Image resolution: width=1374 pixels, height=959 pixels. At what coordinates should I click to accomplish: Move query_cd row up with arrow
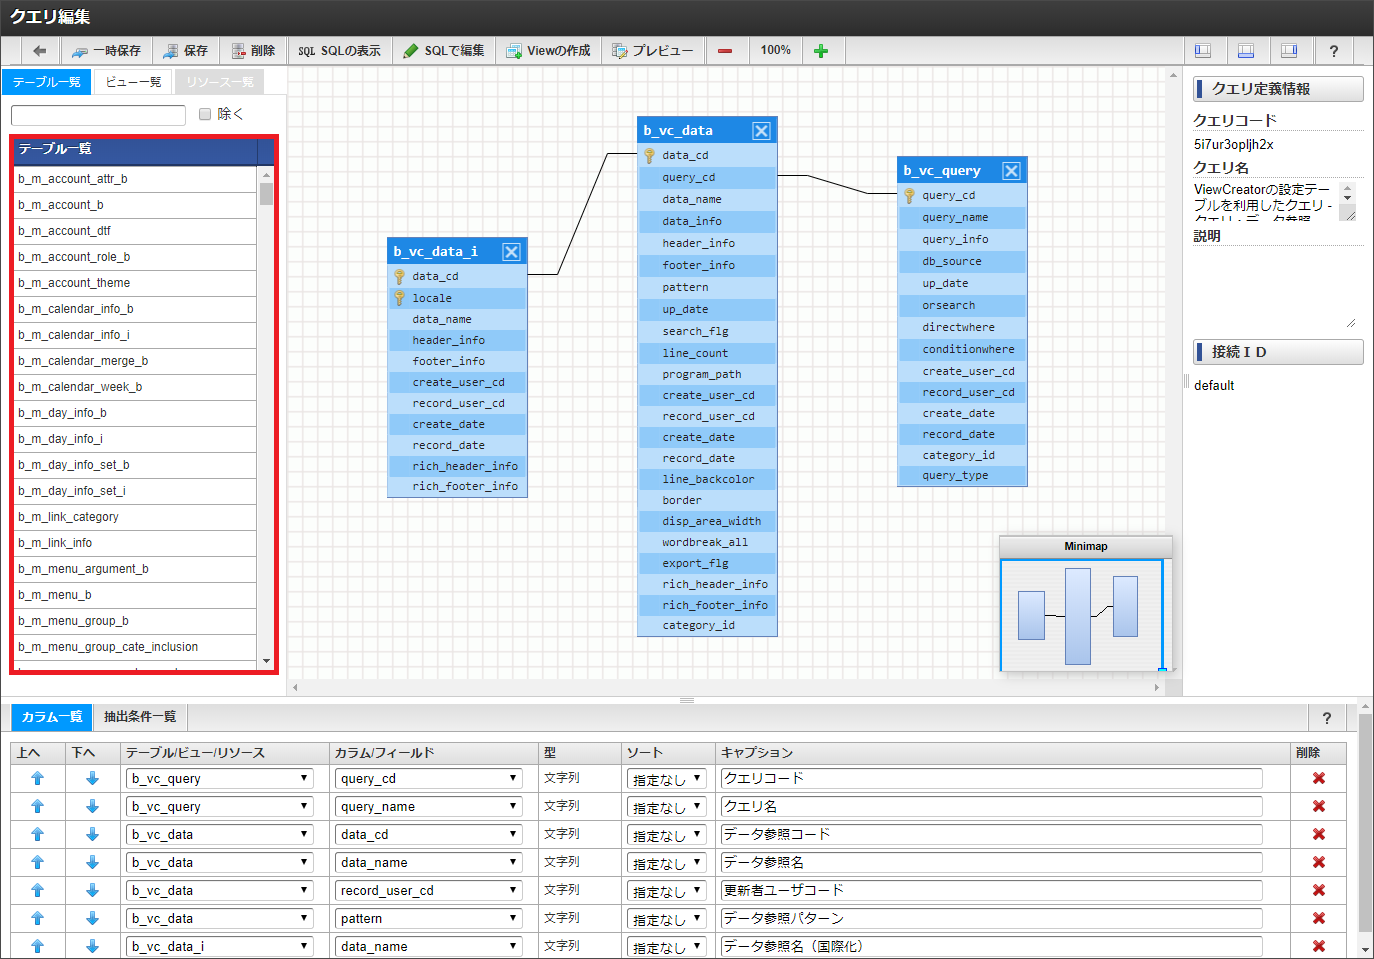pyautogui.click(x=37, y=778)
